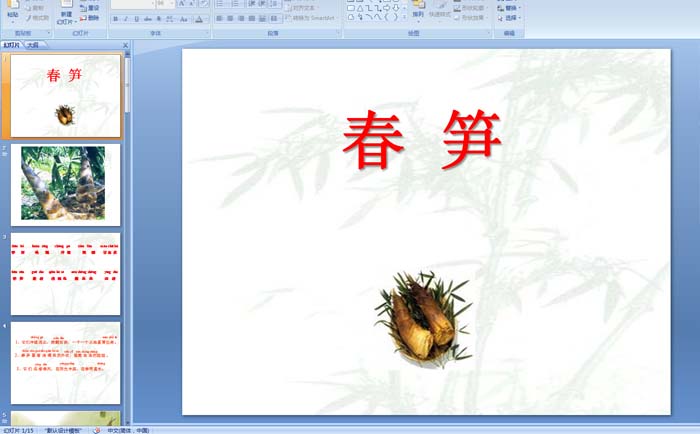The image size is (700, 434).
Task: Click the bullets list button
Action: click(222, 4)
